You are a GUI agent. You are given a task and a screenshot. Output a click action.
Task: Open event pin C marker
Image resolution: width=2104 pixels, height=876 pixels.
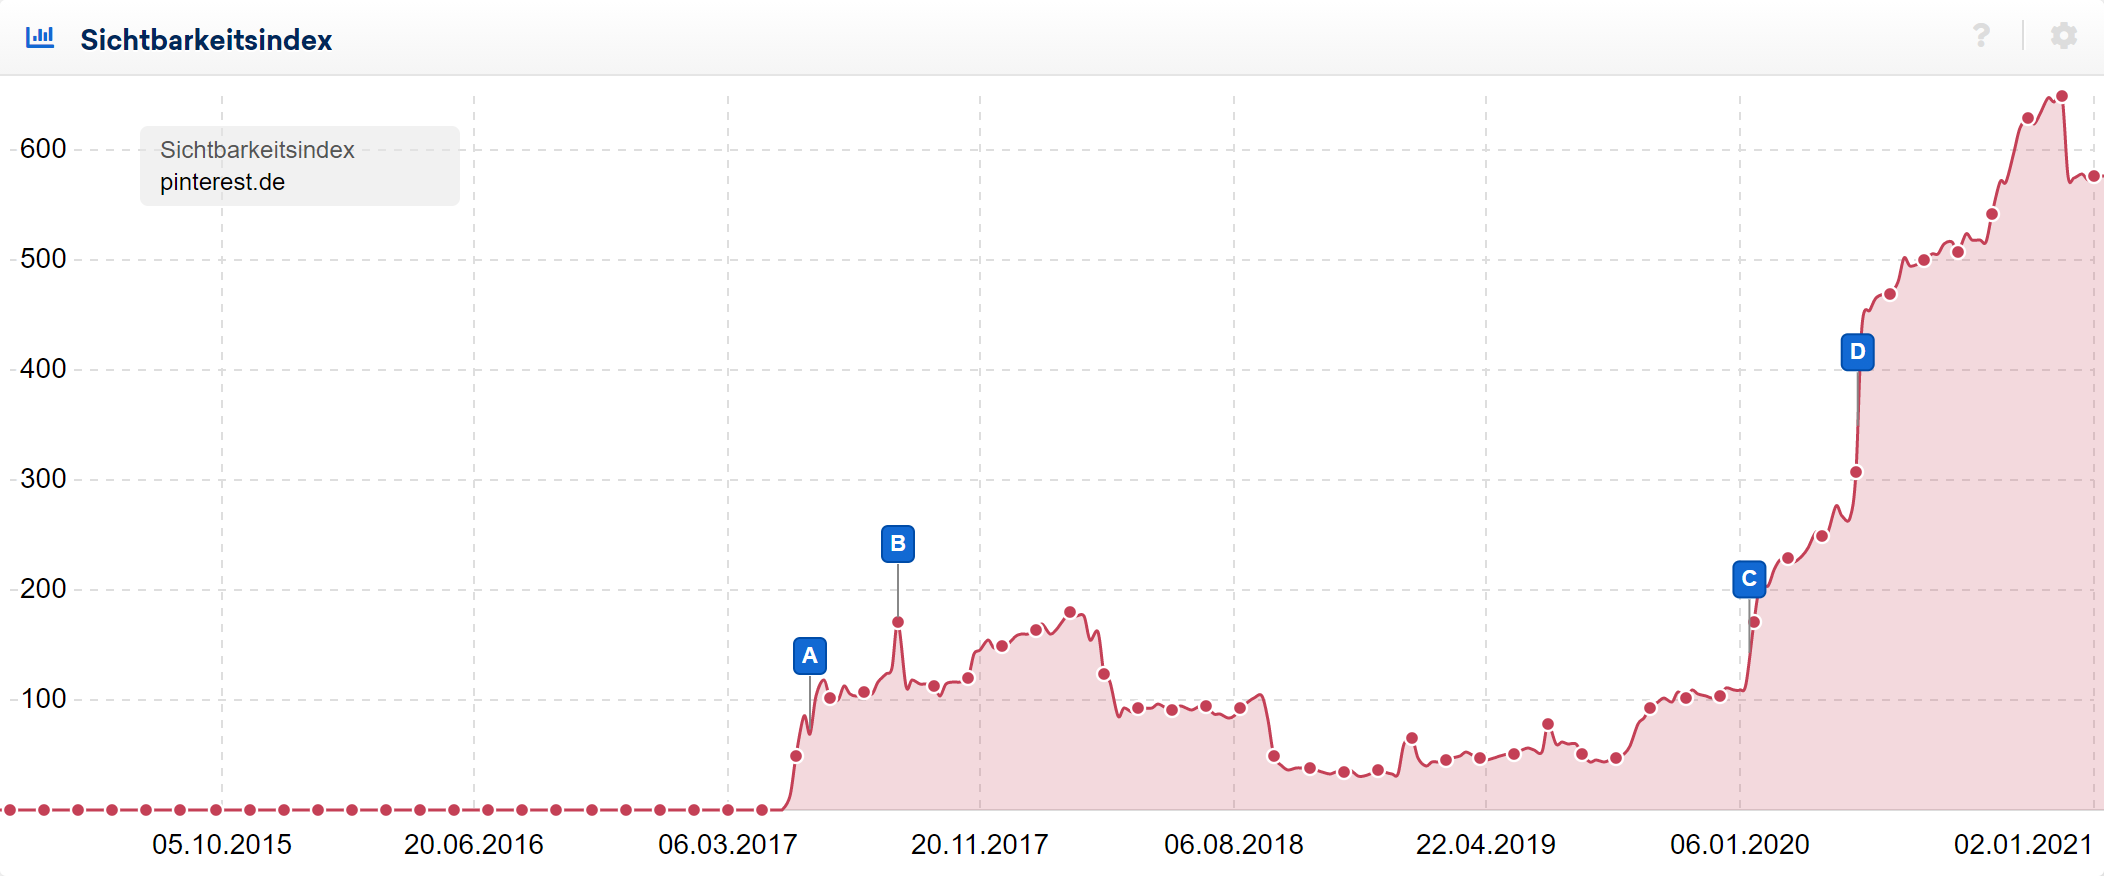click(x=1748, y=579)
